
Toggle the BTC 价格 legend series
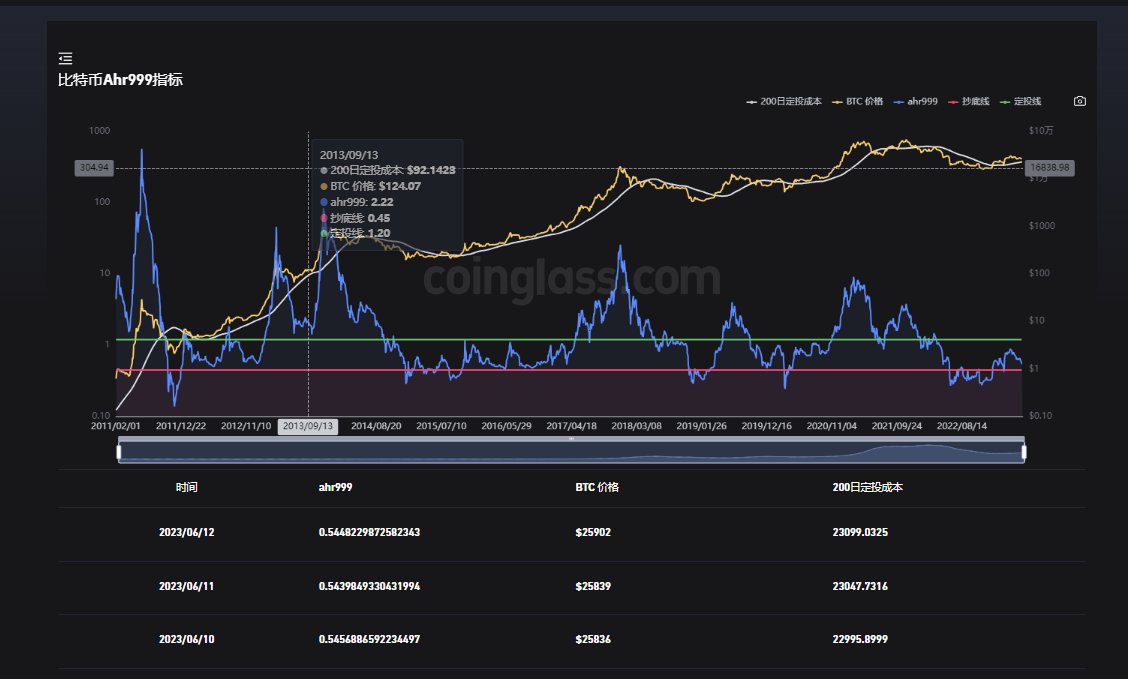click(858, 101)
